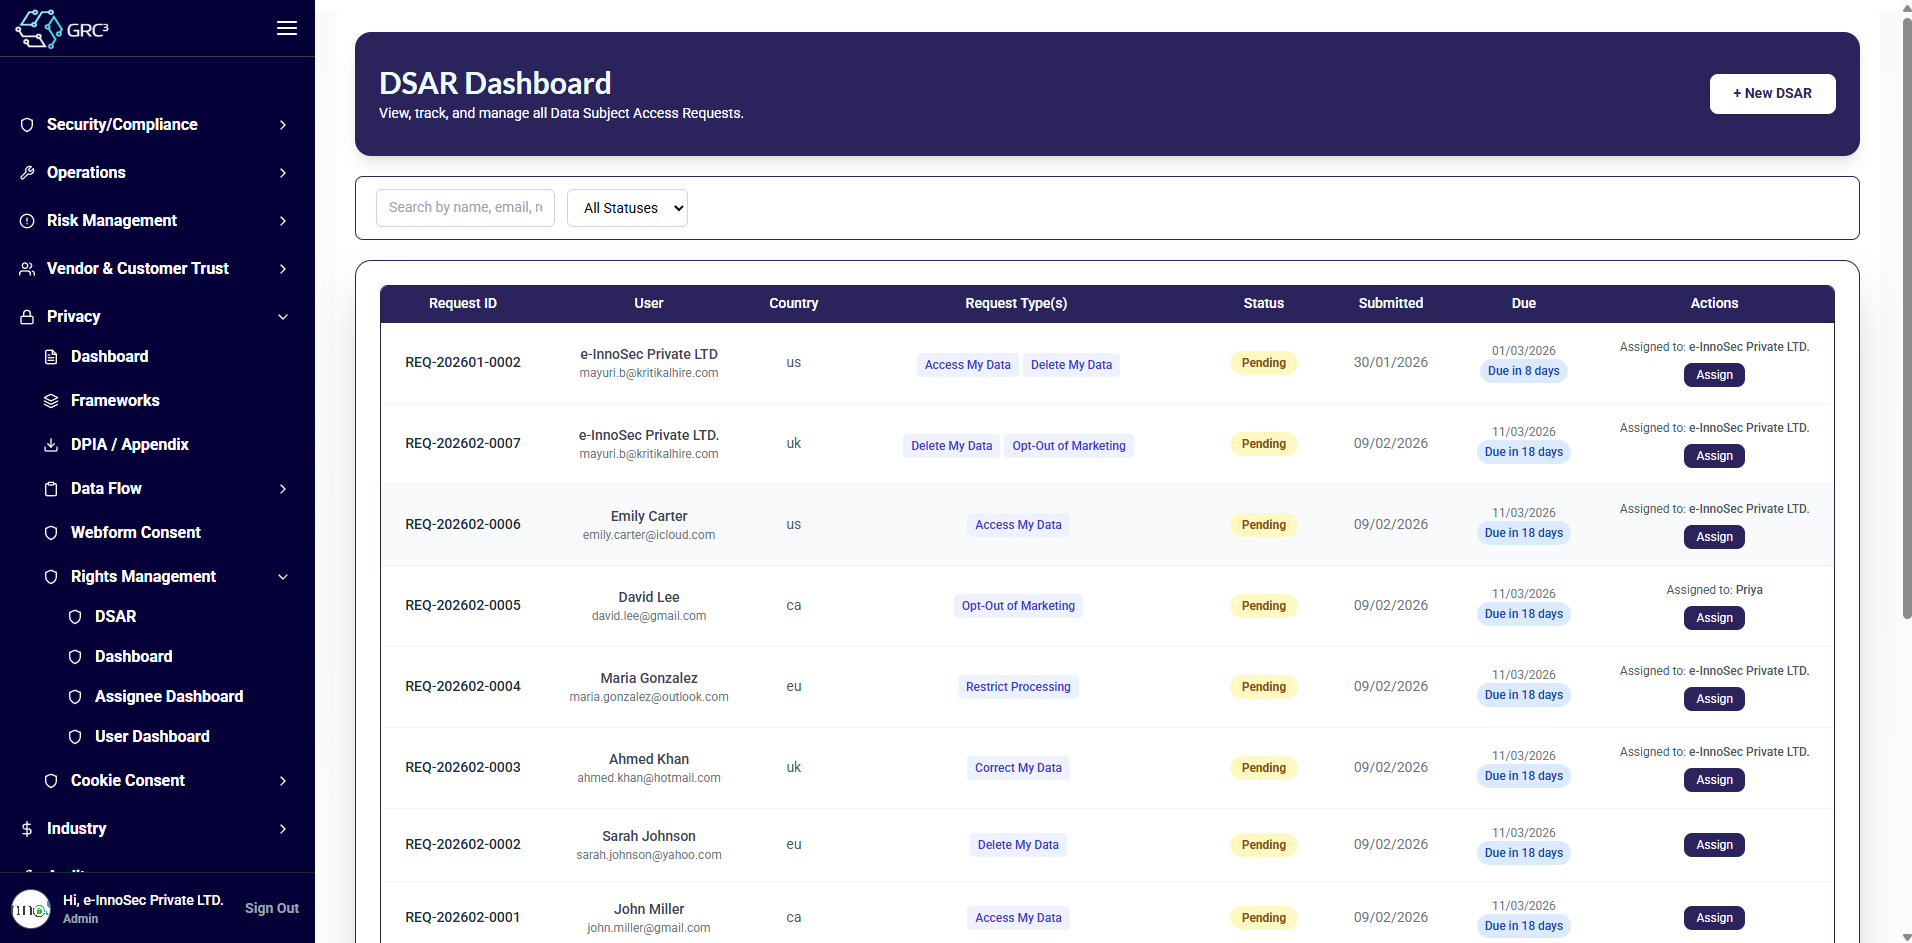The width and height of the screenshot is (1912, 943).
Task: Collapse the Rights Management section
Action: click(283, 577)
